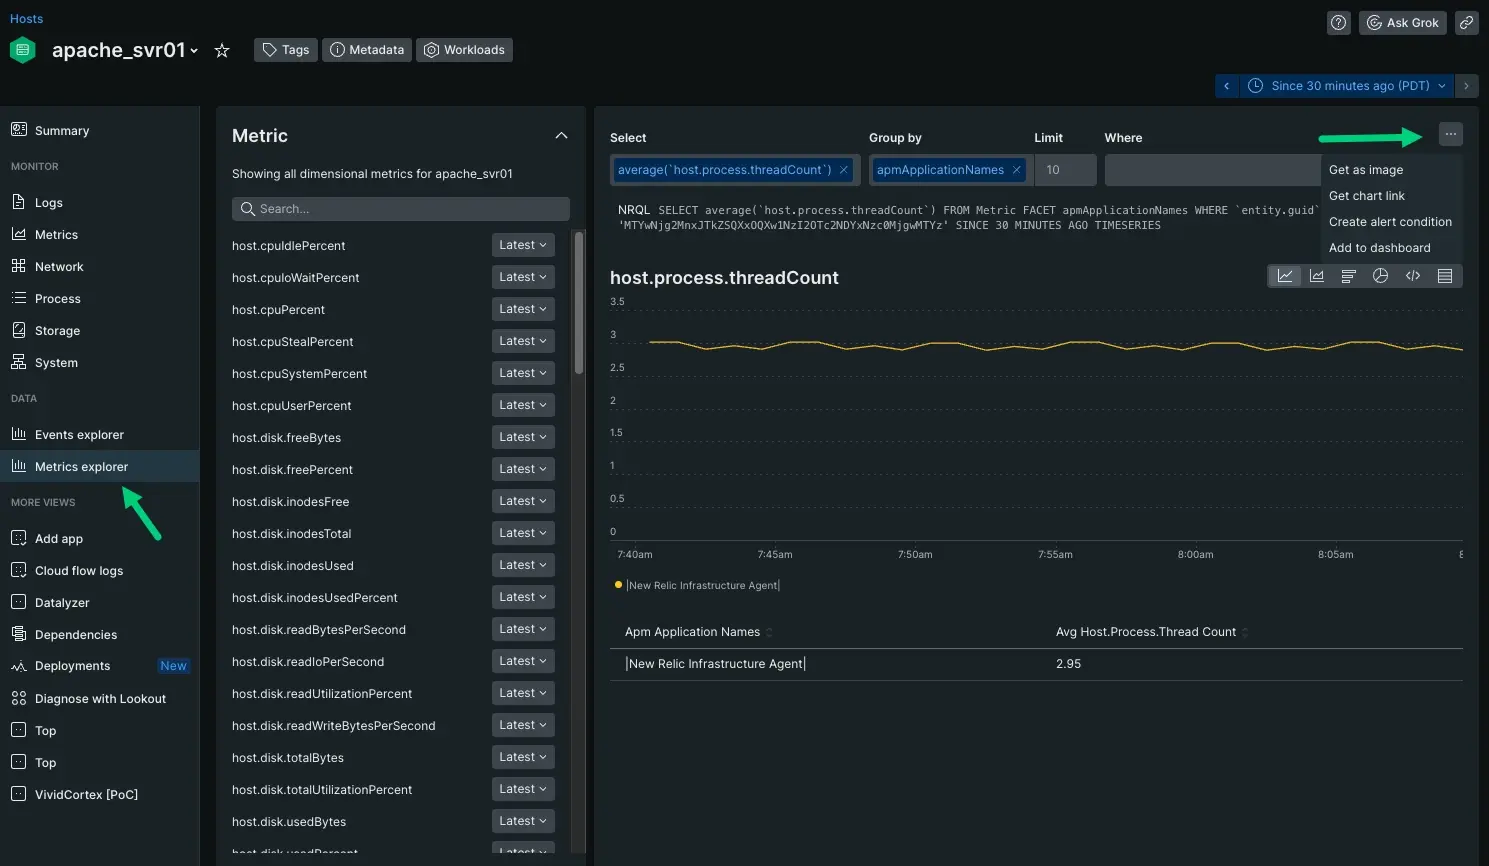This screenshot has width=1489, height=866.
Task: Select the area chart type icon
Action: pos(1316,276)
